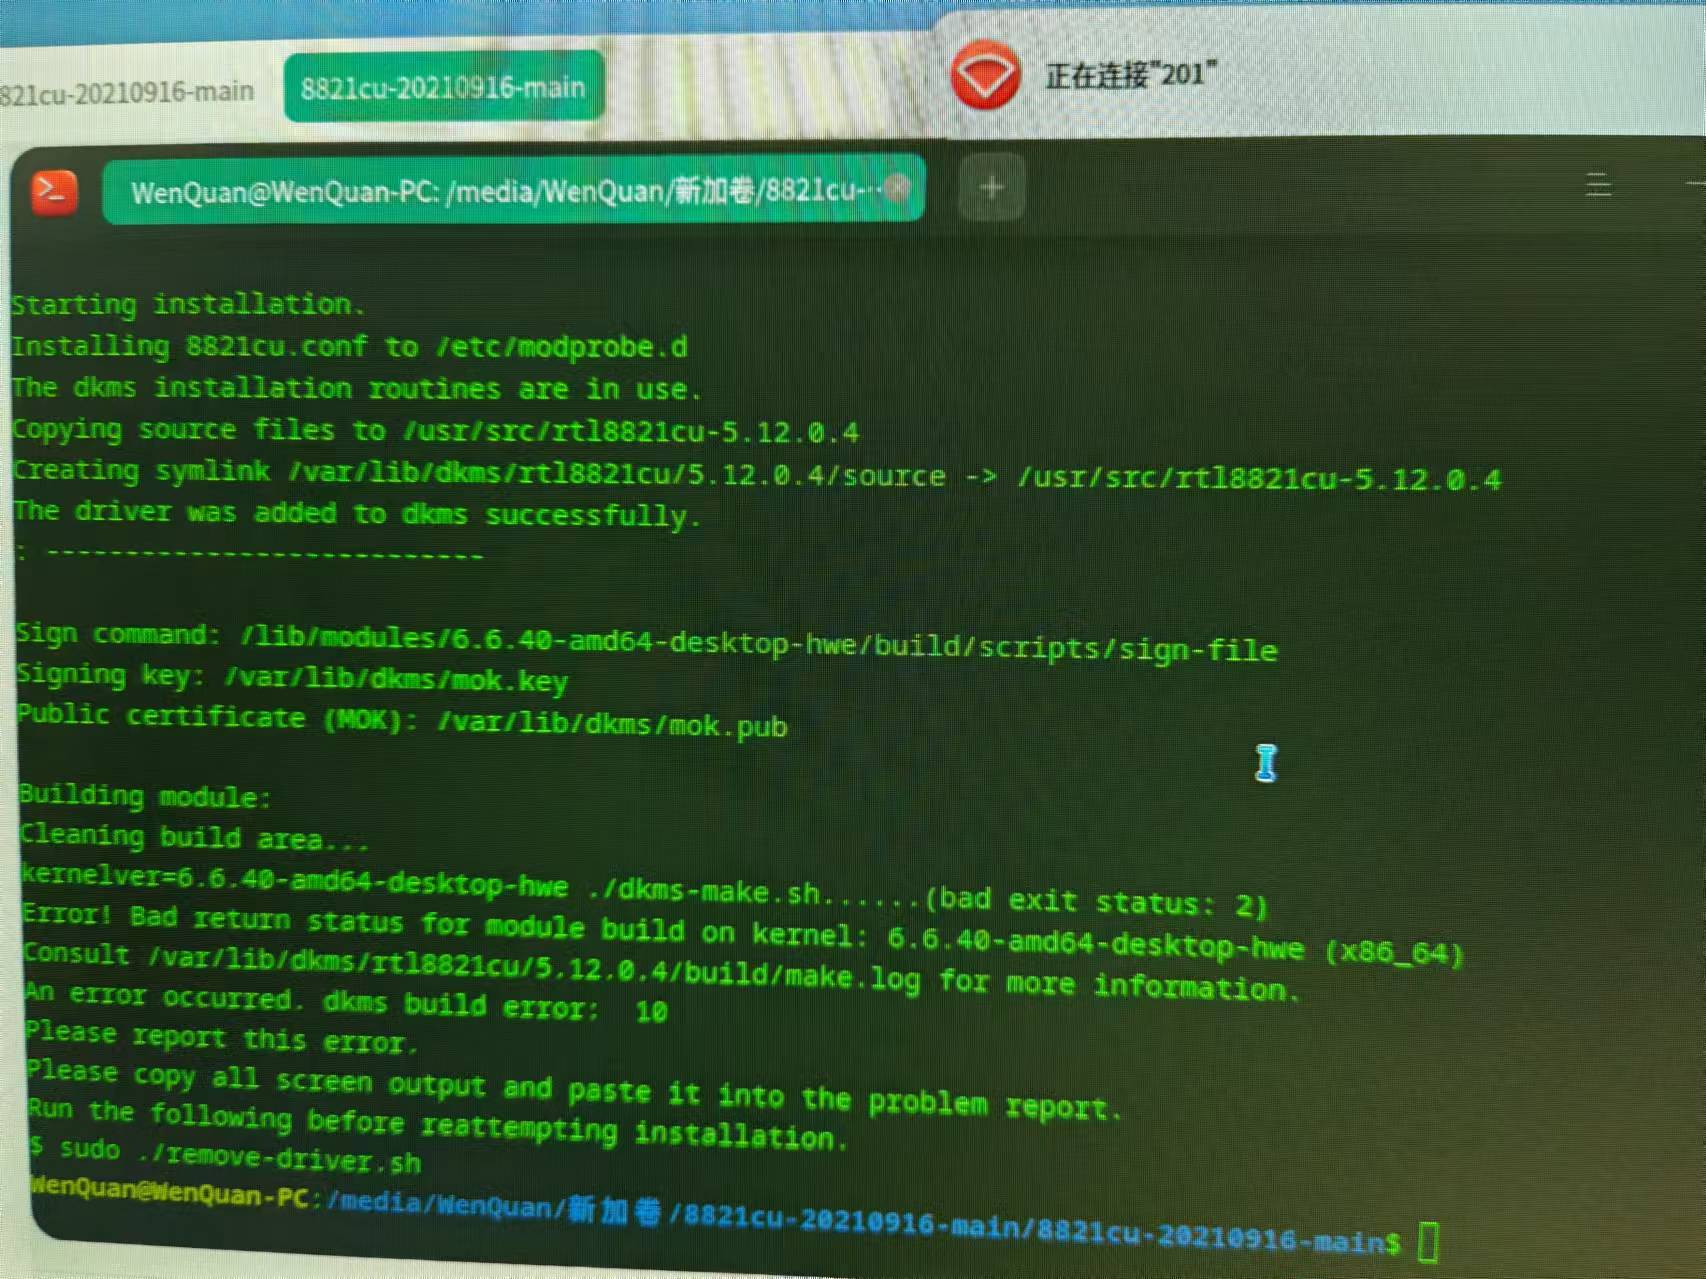Viewport: 1706px width, 1279px height.
Task: Click 'Signing key: /var/lib/dkms/mok.key' line
Action: tap(292, 679)
